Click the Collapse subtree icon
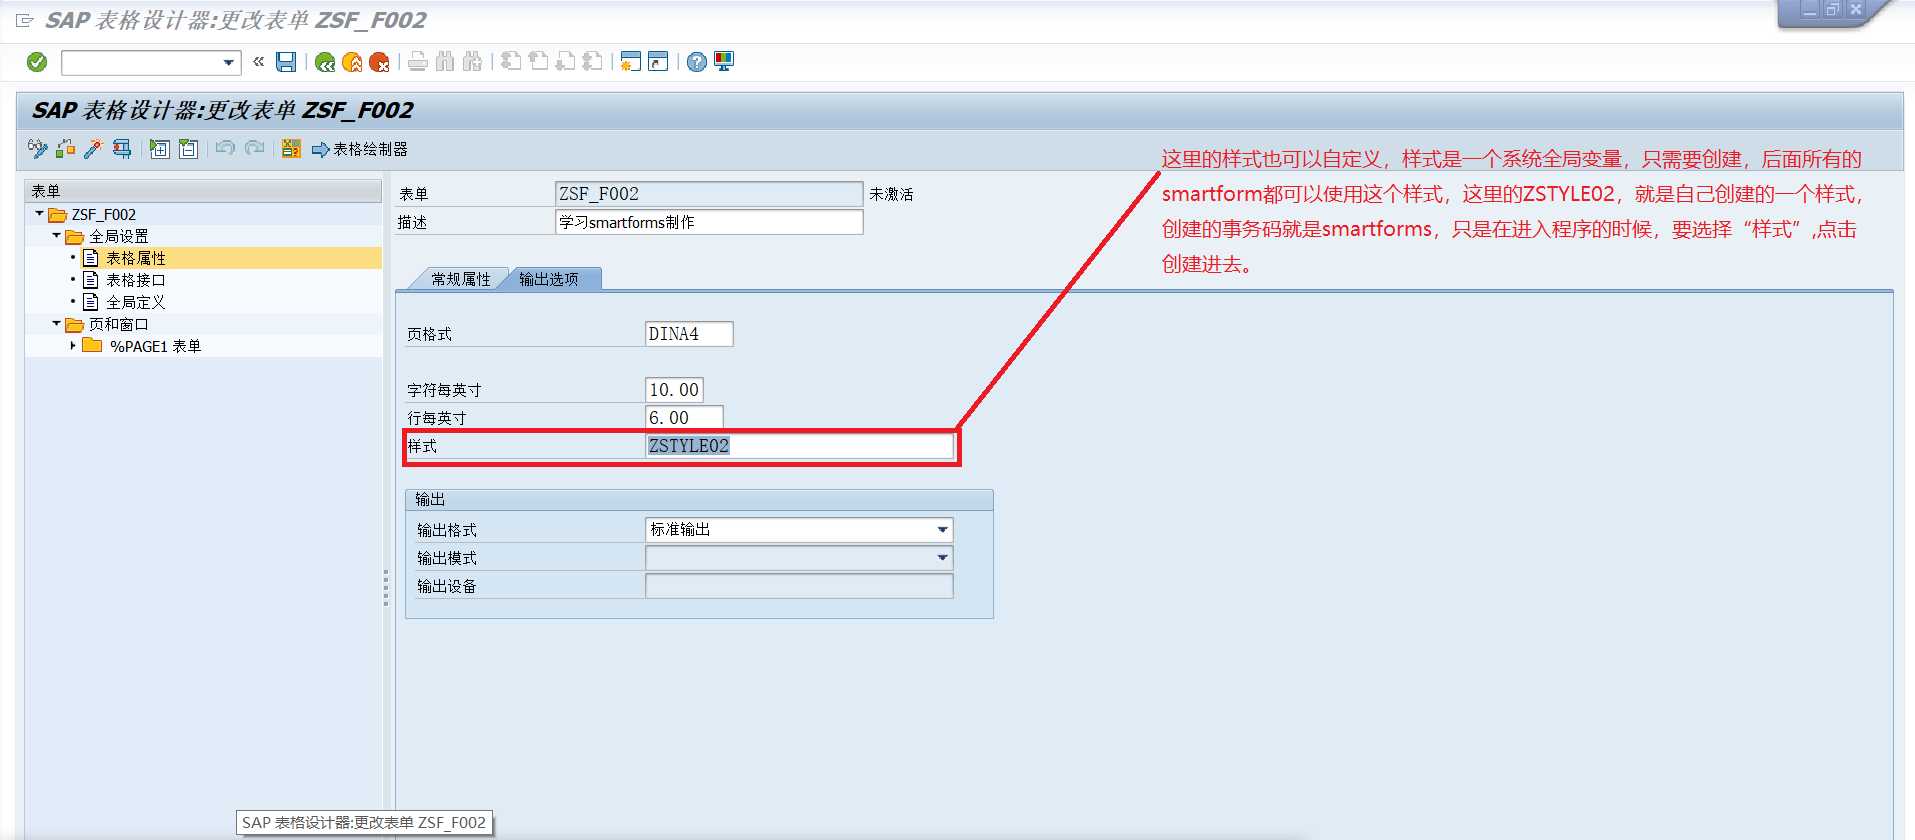This screenshot has width=1915, height=840. pyautogui.click(x=188, y=149)
